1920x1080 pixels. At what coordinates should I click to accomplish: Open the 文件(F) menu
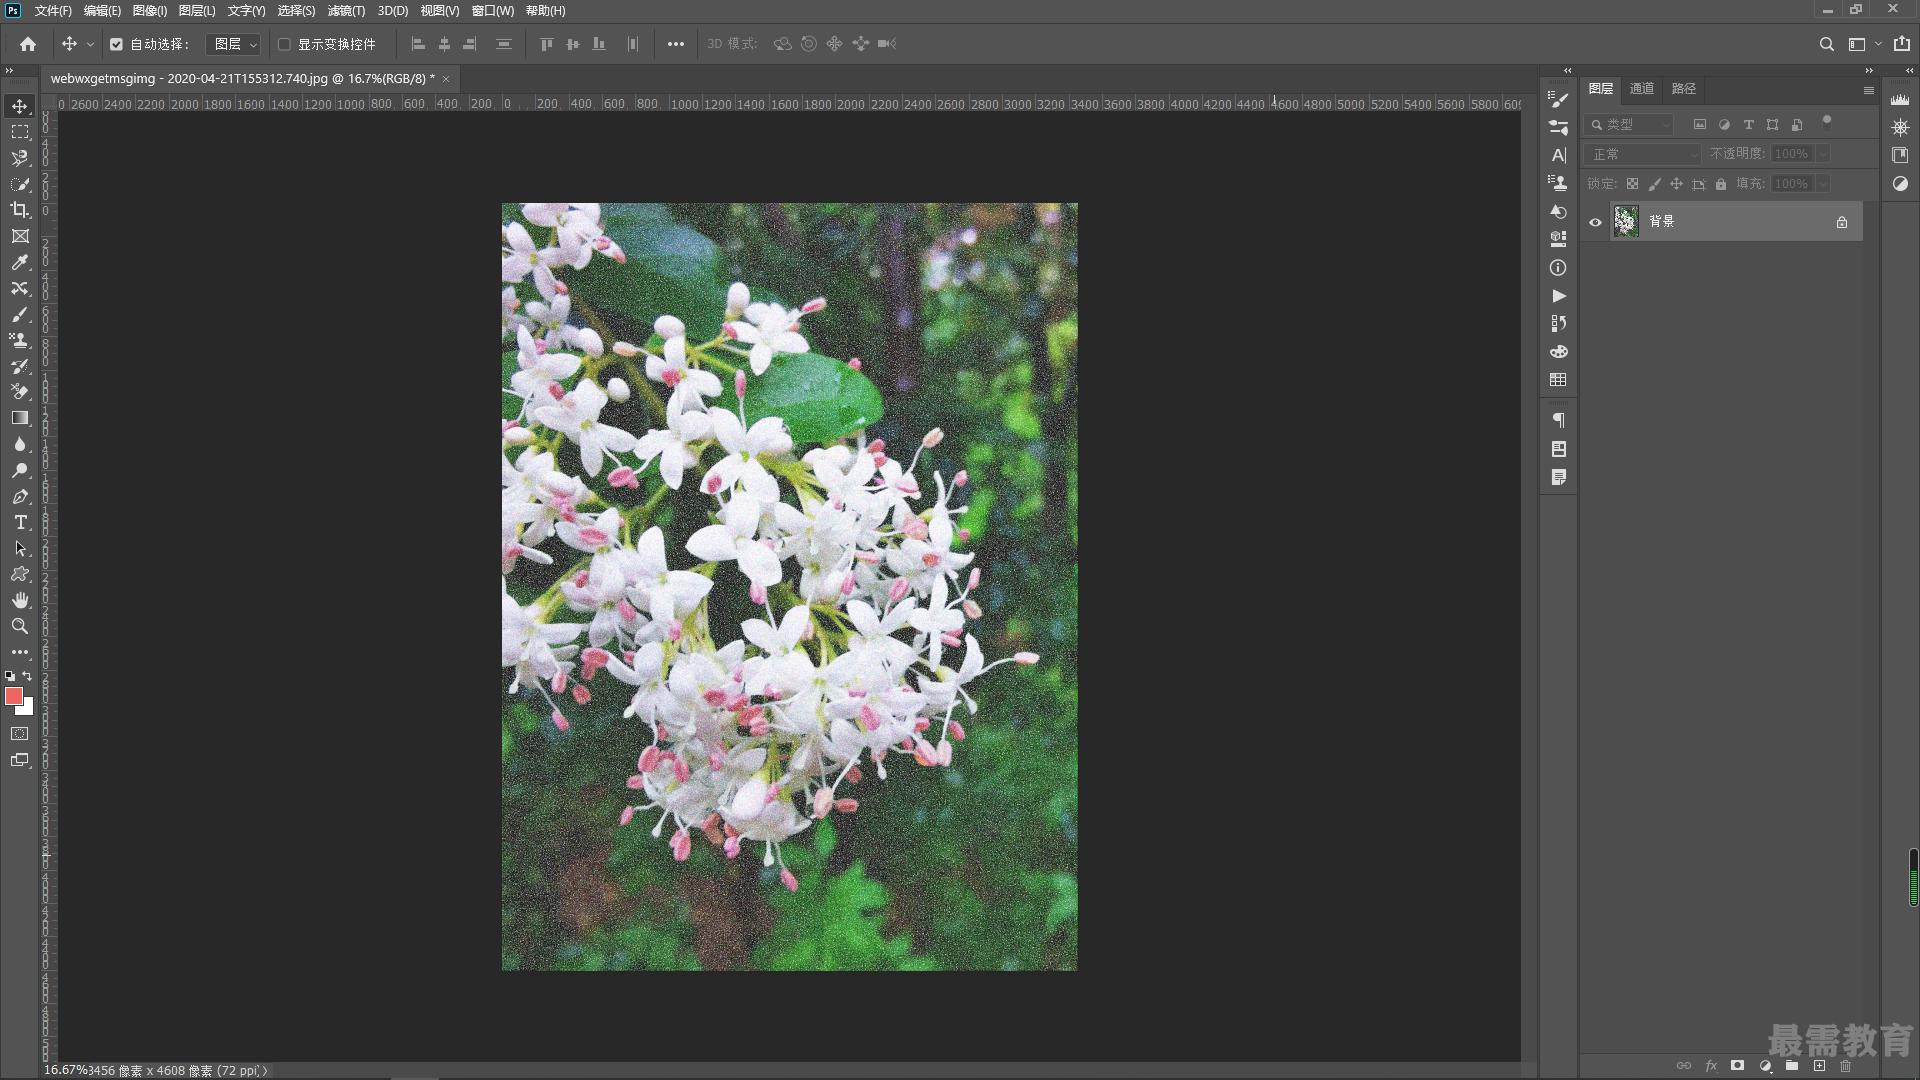(53, 11)
